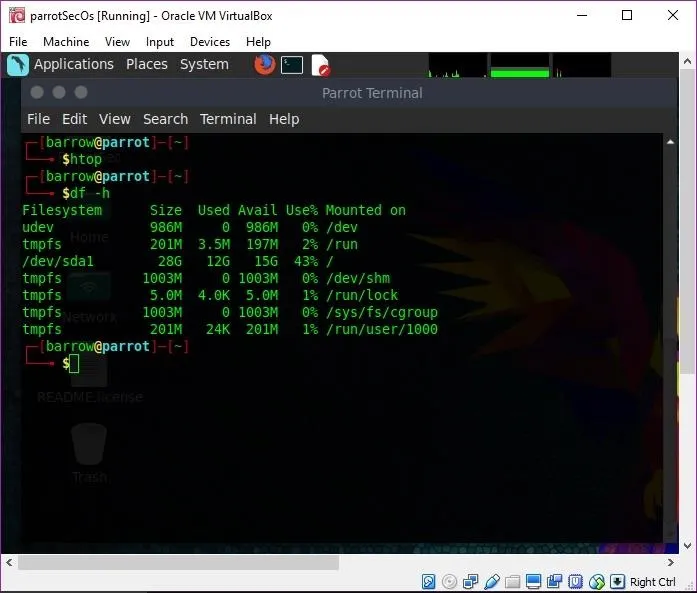This screenshot has height=593, width=697.
Task: Open the VirtualBox Devices menu
Action: click(x=210, y=42)
